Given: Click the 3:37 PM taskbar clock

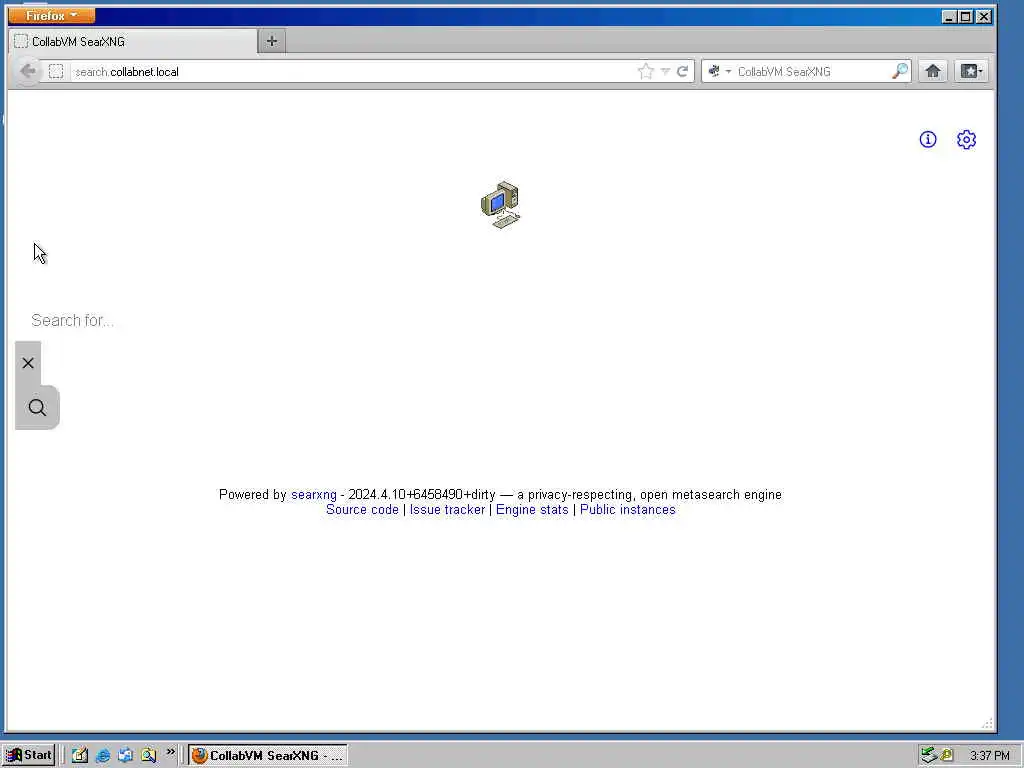Looking at the screenshot, I should coord(989,756).
